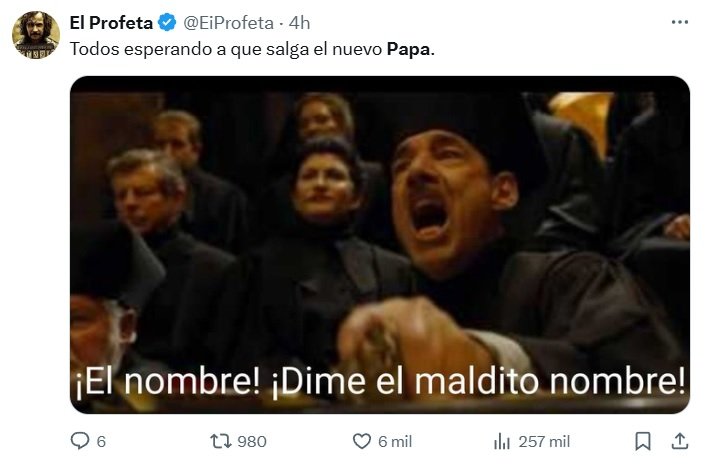Click the 980 reposts count

click(252, 441)
